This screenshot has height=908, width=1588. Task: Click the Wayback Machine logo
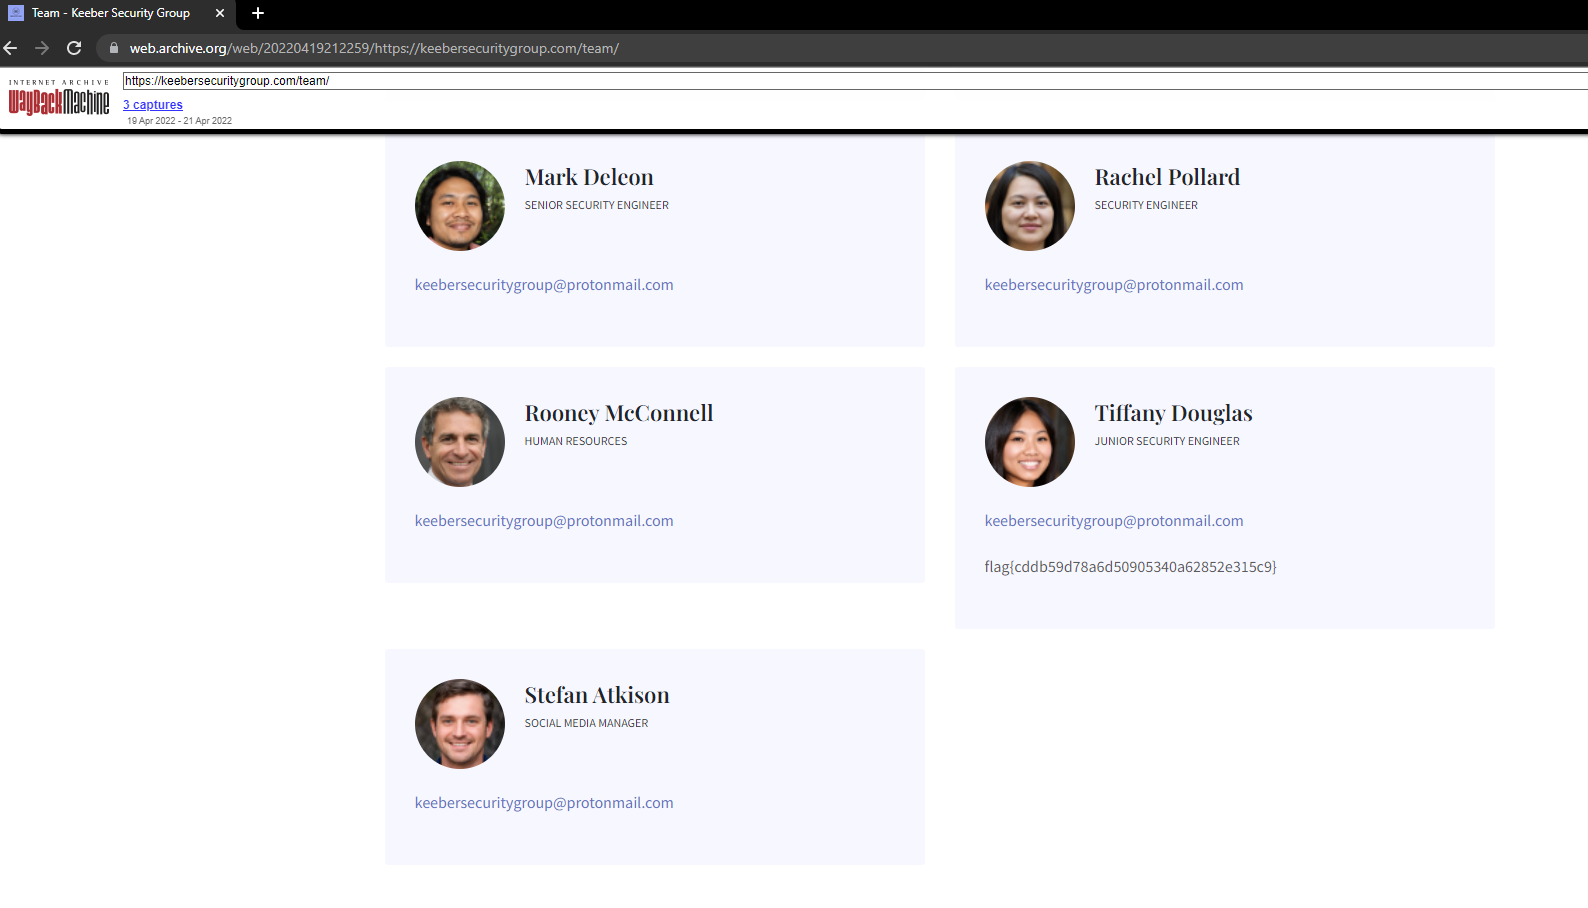tap(59, 101)
